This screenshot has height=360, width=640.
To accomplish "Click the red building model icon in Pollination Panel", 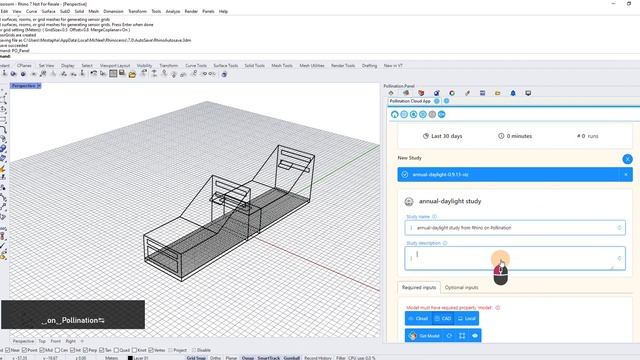I will [421, 93].
